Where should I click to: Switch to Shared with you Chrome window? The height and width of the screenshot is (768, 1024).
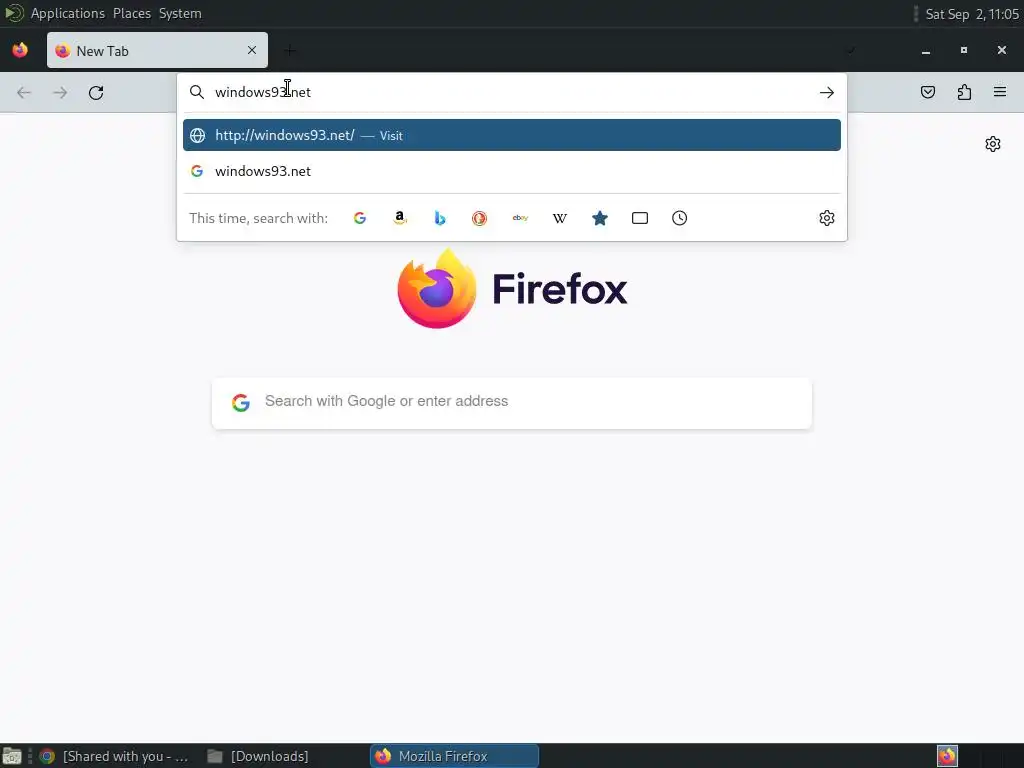[114, 756]
